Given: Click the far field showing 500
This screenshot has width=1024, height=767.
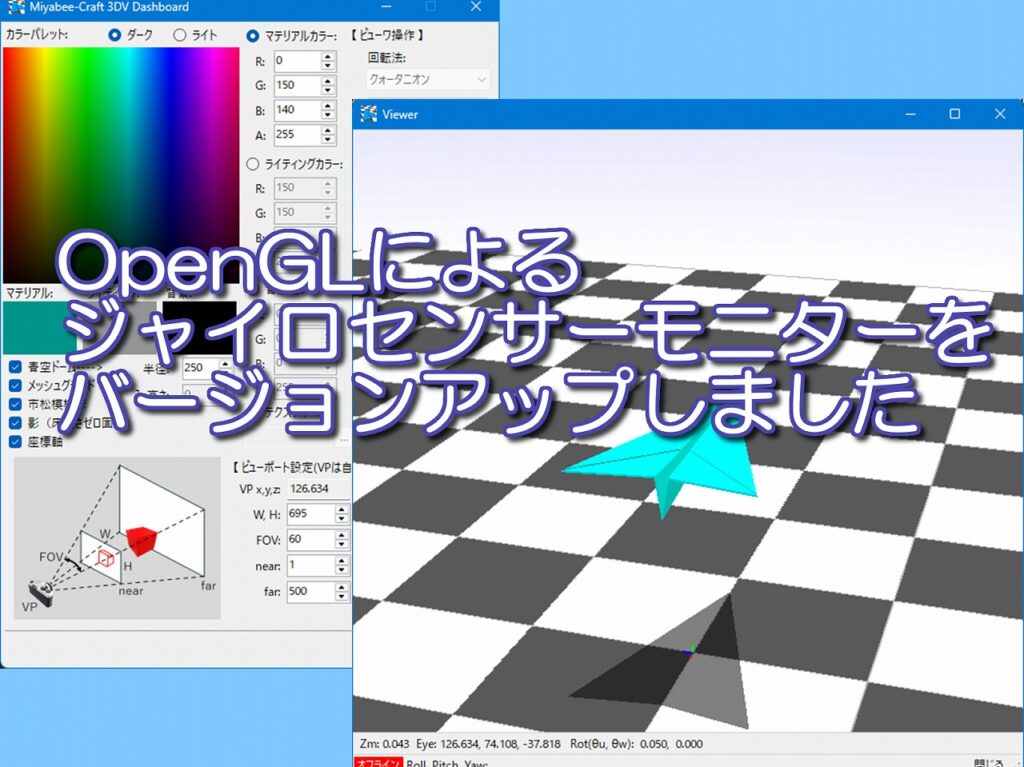Looking at the screenshot, I should point(311,591).
